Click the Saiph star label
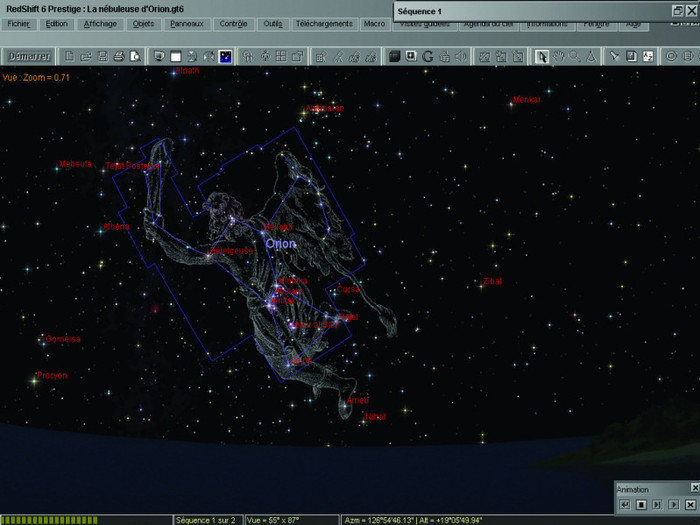The image size is (700, 525). [x=300, y=360]
